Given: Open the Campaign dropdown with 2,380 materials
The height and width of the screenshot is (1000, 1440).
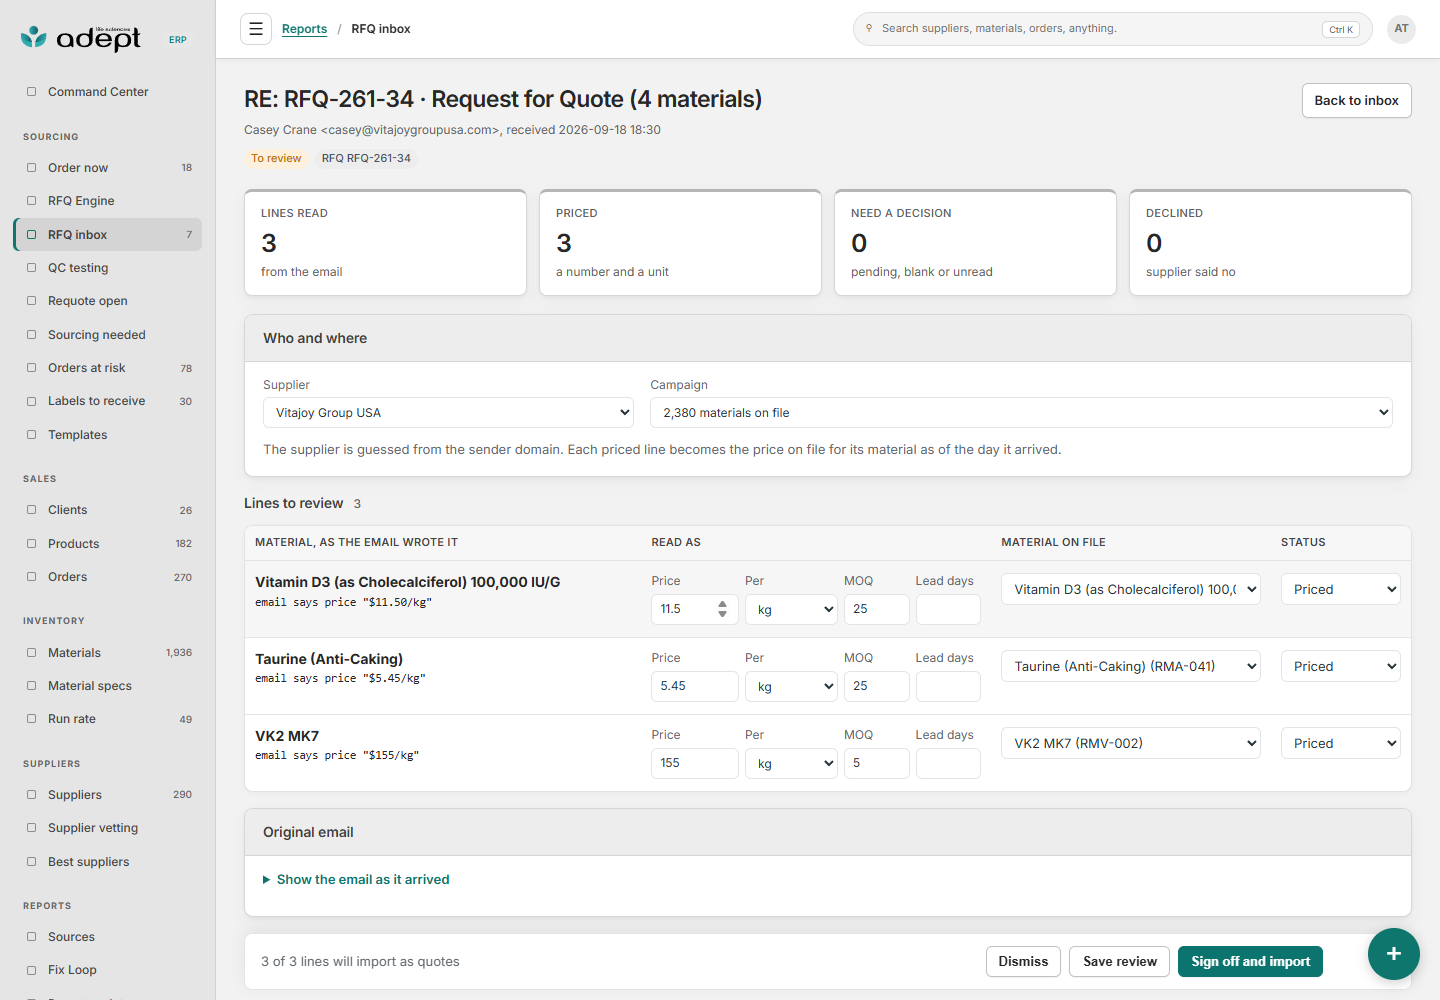Looking at the screenshot, I should click(1021, 413).
